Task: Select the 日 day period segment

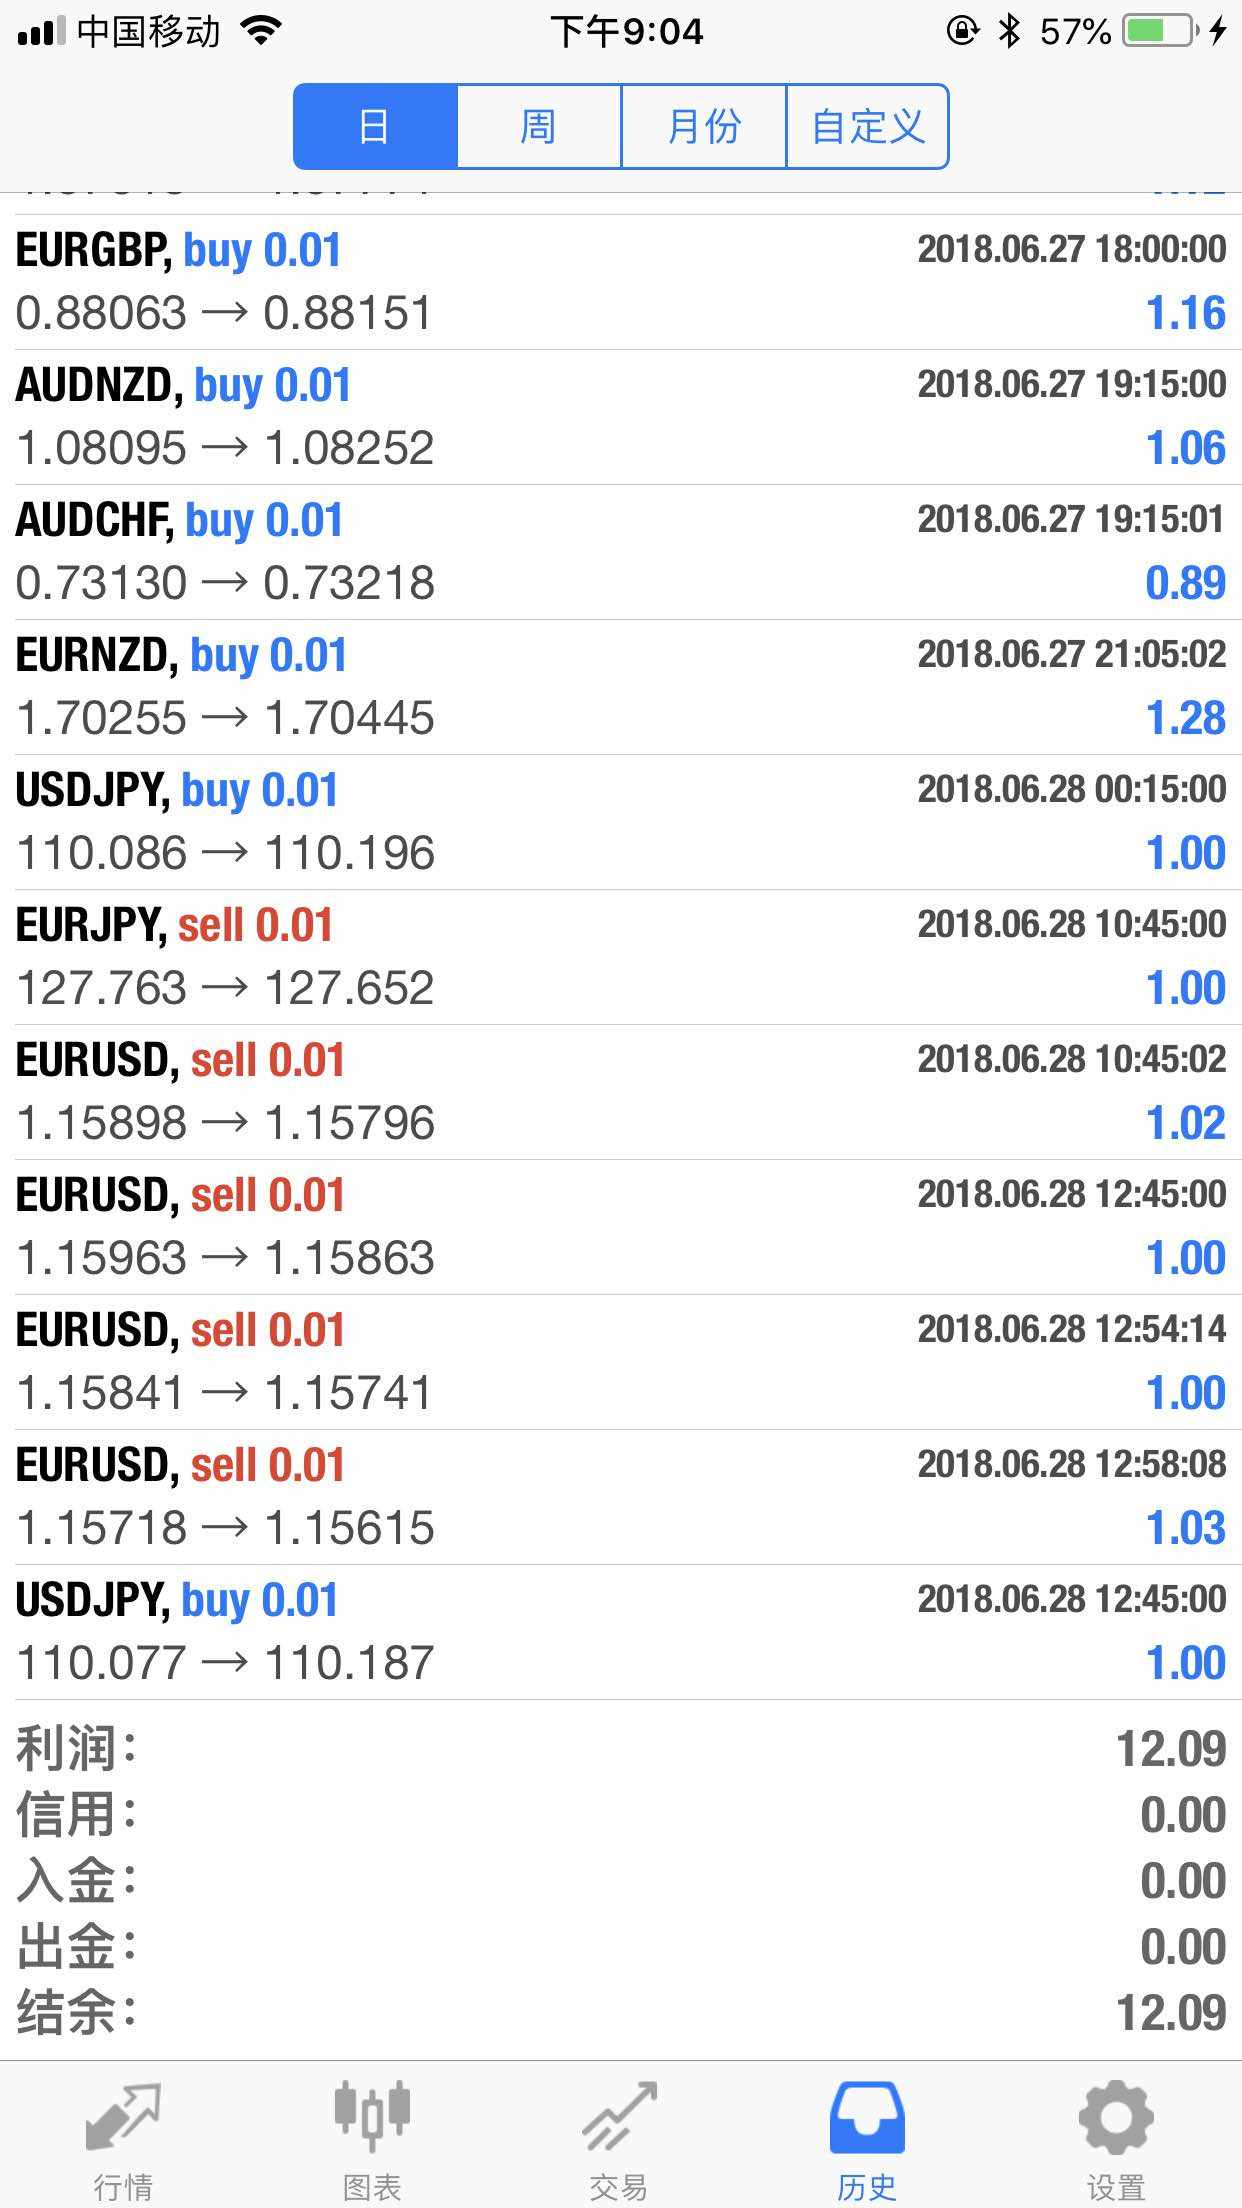Action: click(375, 127)
